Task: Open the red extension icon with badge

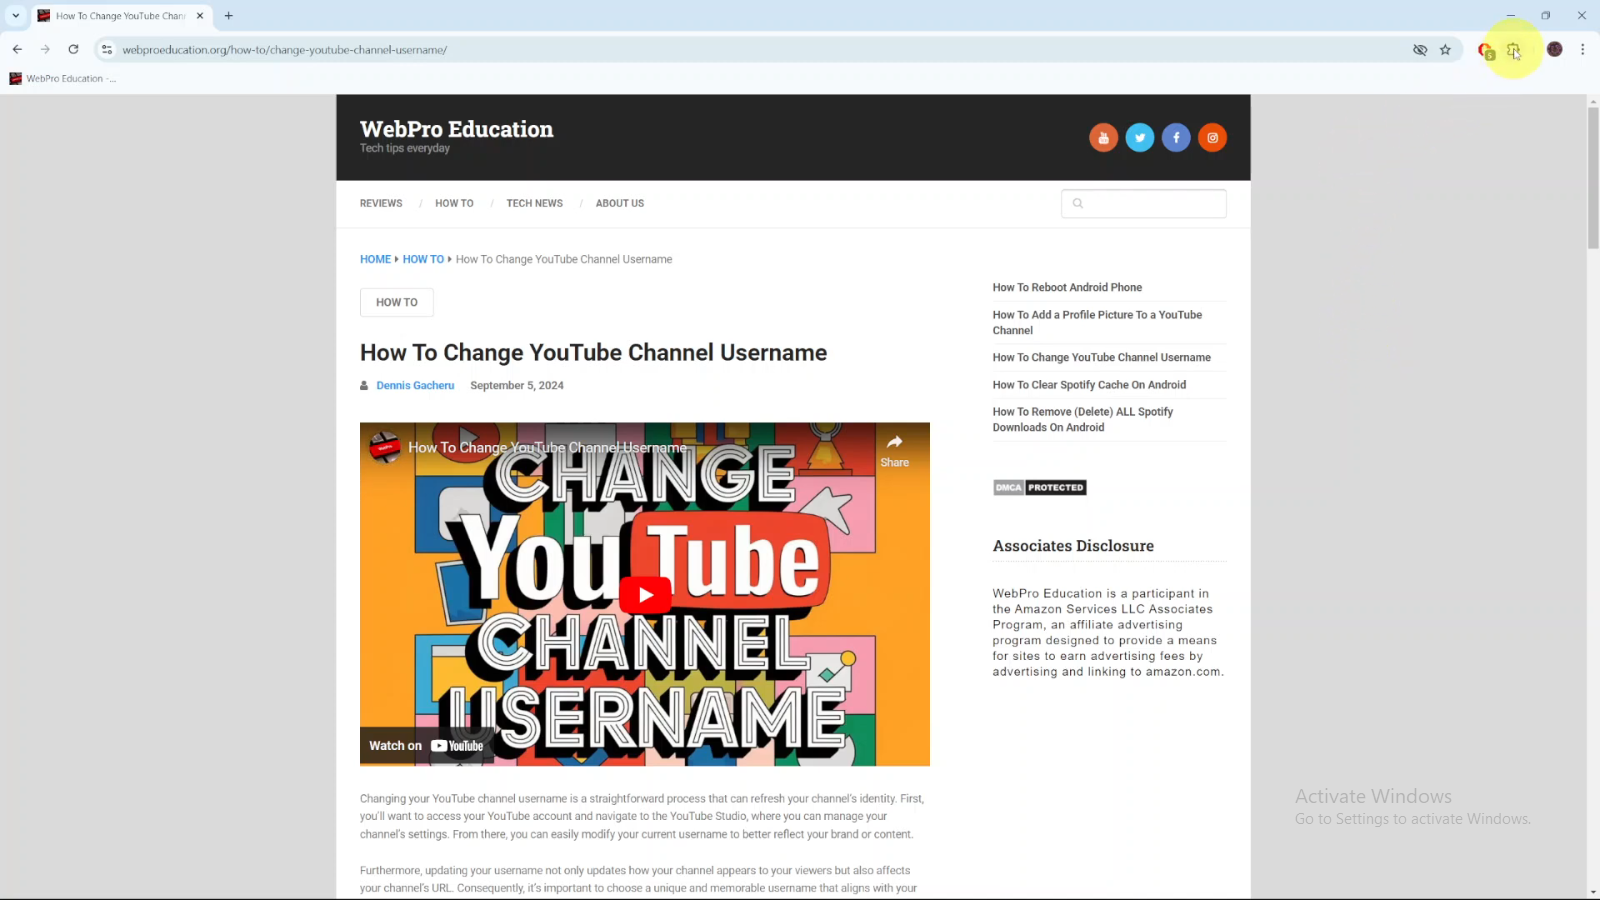Action: point(1486,50)
